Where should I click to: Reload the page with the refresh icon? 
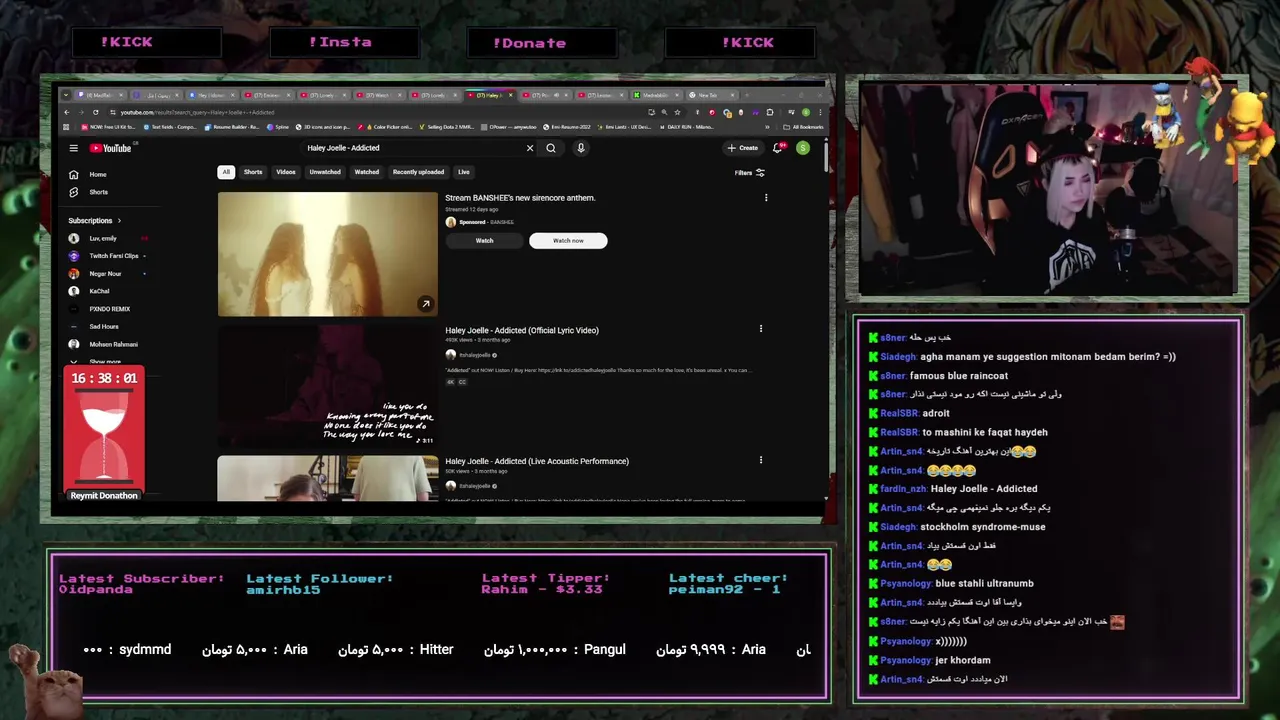coord(96,112)
